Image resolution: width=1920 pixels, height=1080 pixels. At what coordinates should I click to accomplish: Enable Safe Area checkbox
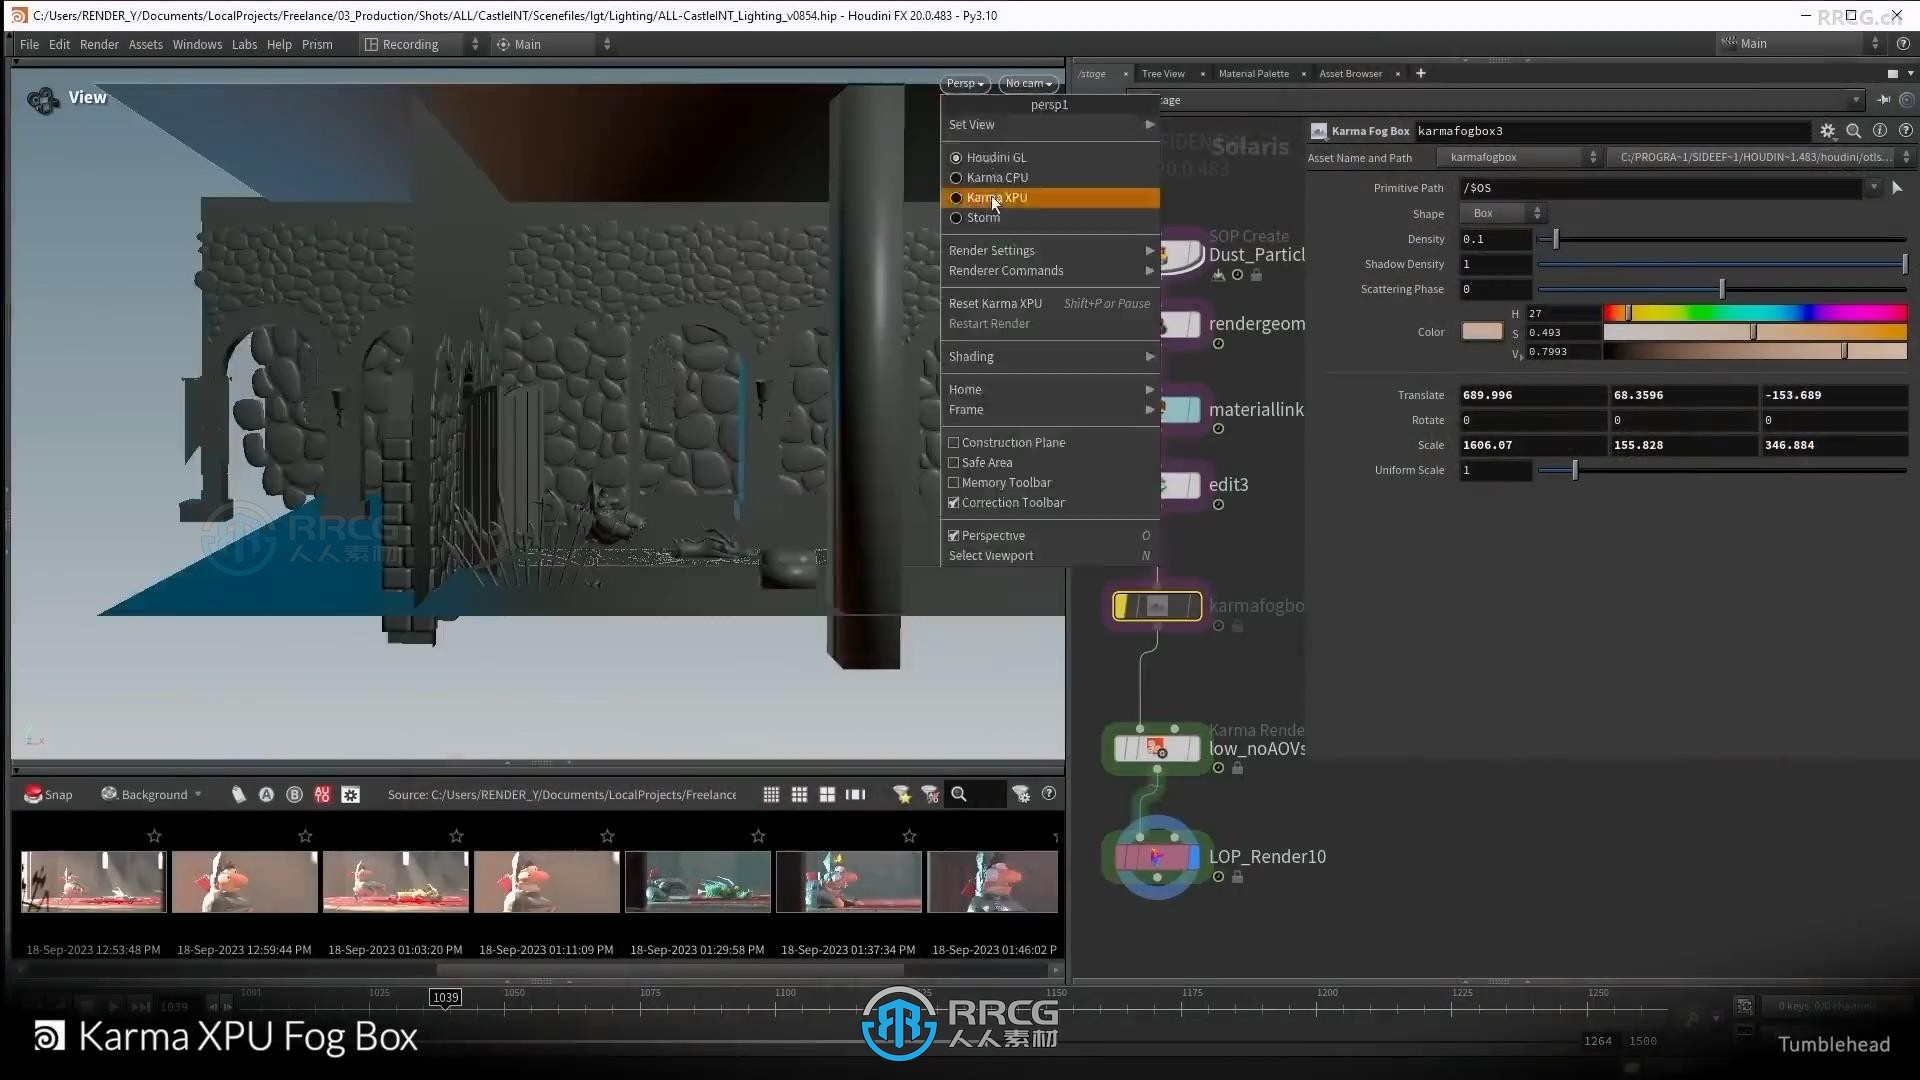pos(954,463)
